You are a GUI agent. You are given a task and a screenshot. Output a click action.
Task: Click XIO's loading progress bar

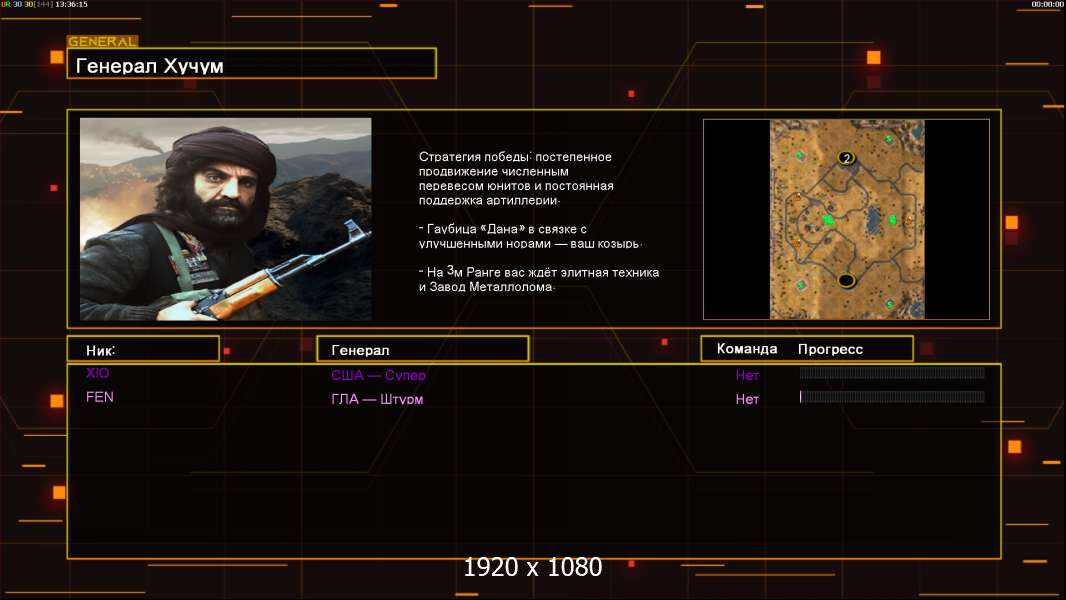891,373
